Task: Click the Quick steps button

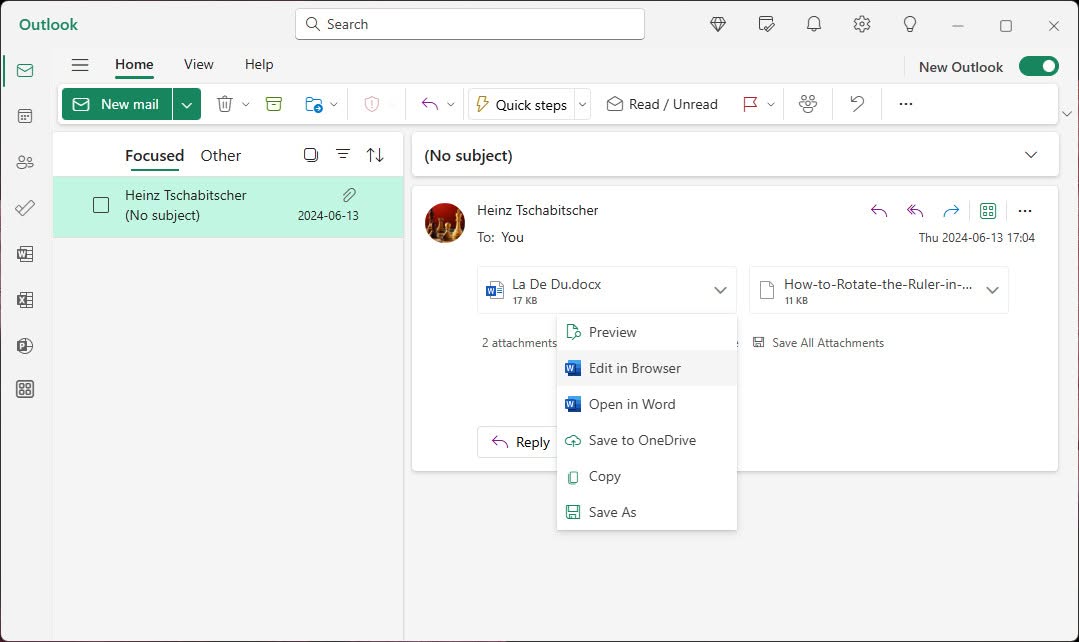Action: pyautogui.click(x=522, y=105)
